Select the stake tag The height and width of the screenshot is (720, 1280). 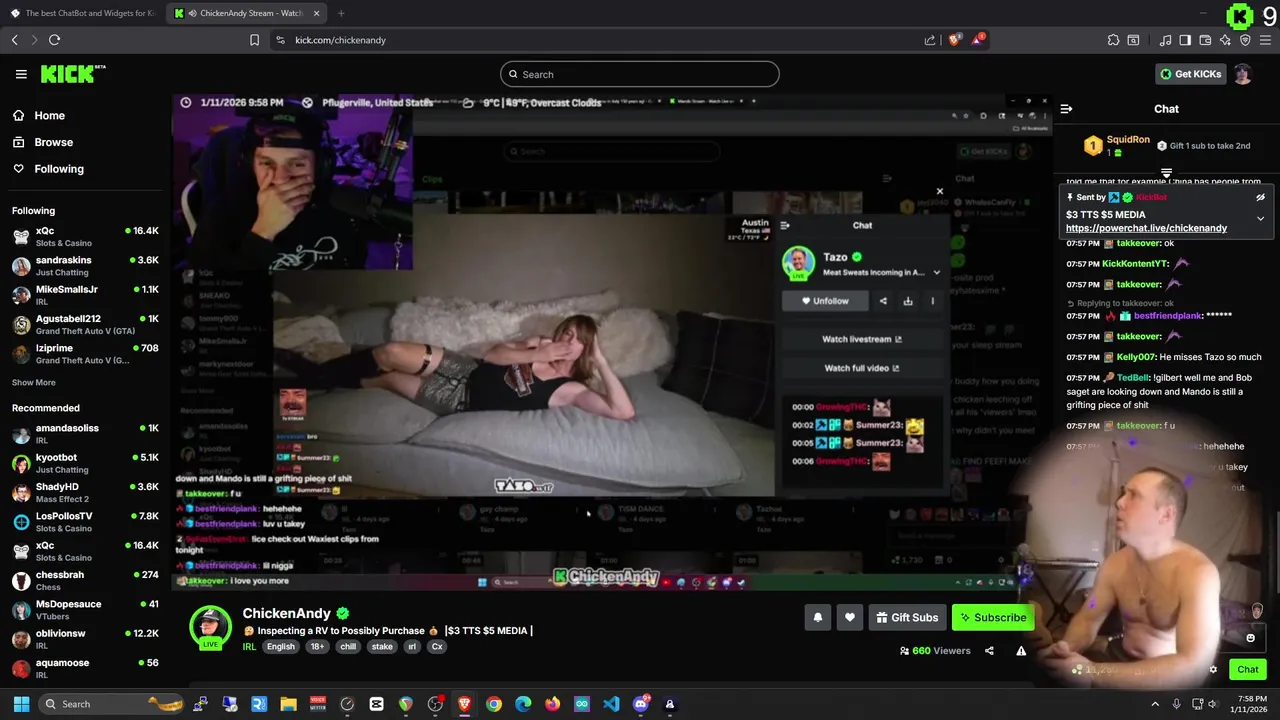382,647
